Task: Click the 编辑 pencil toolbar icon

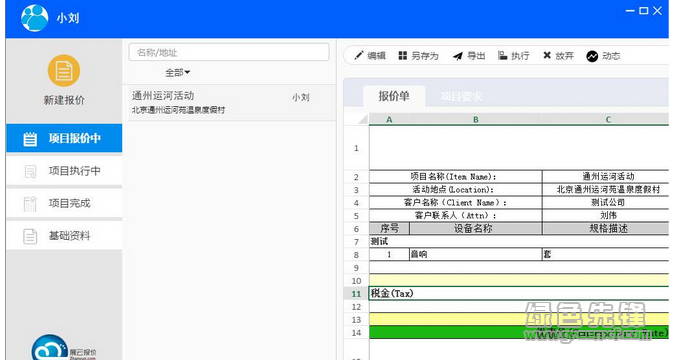Action: (359, 55)
